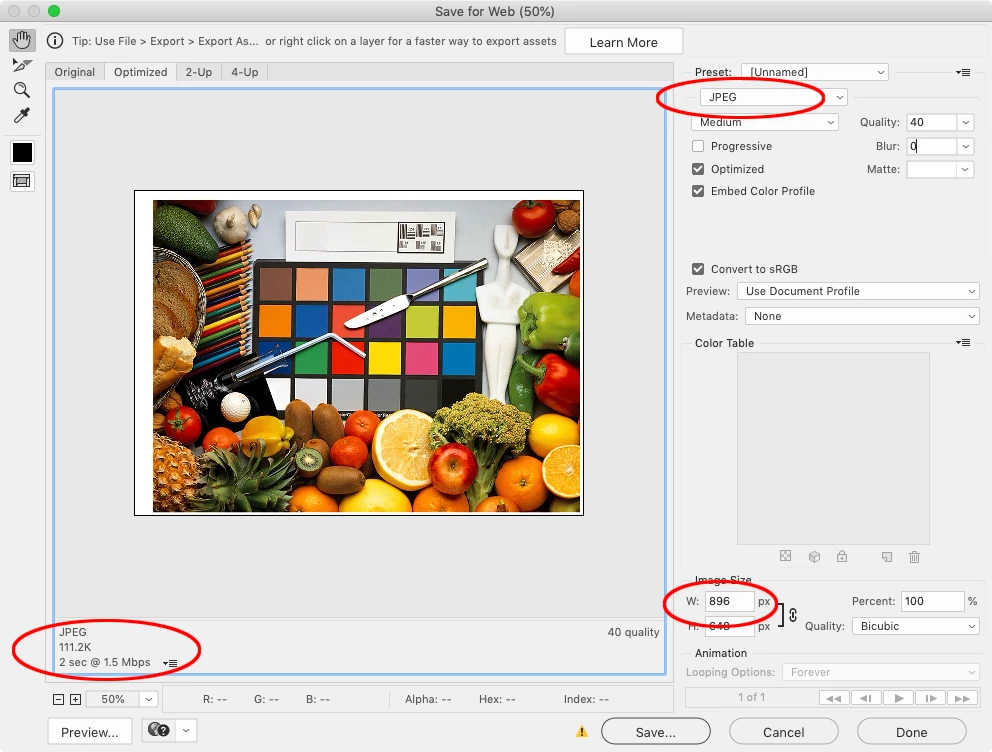Screen dimensions: 992x752
Task: Go to next animation frame
Action: [931, 698]
